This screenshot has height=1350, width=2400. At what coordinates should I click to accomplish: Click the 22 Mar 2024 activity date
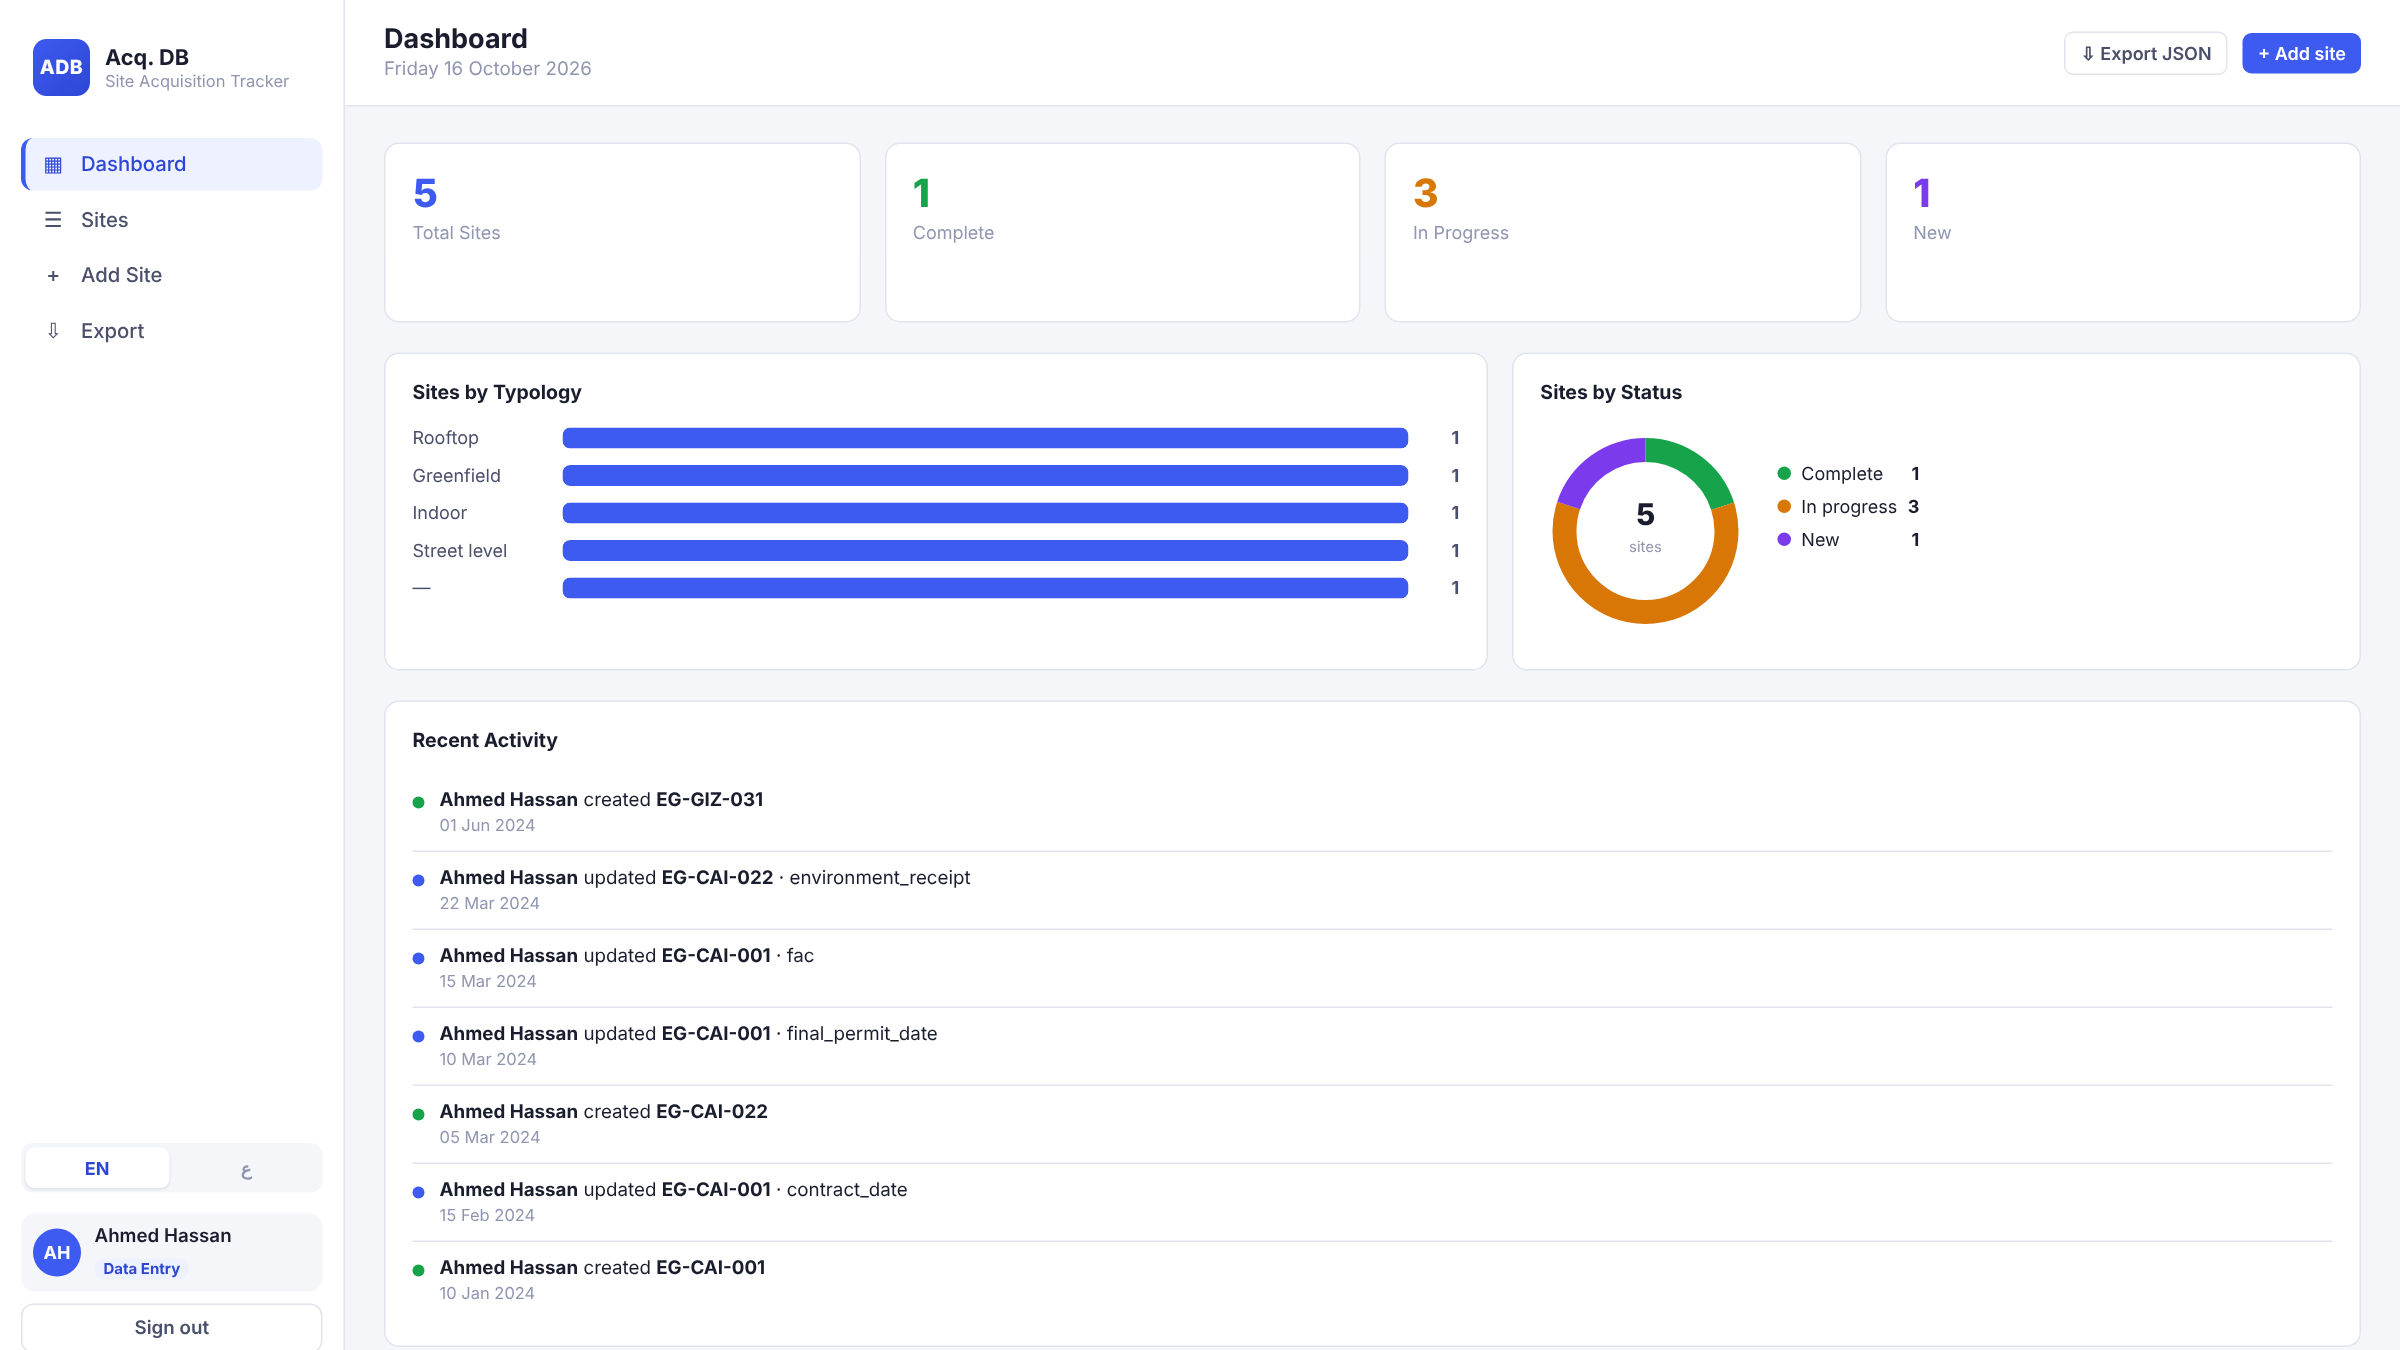pos(490,903)
